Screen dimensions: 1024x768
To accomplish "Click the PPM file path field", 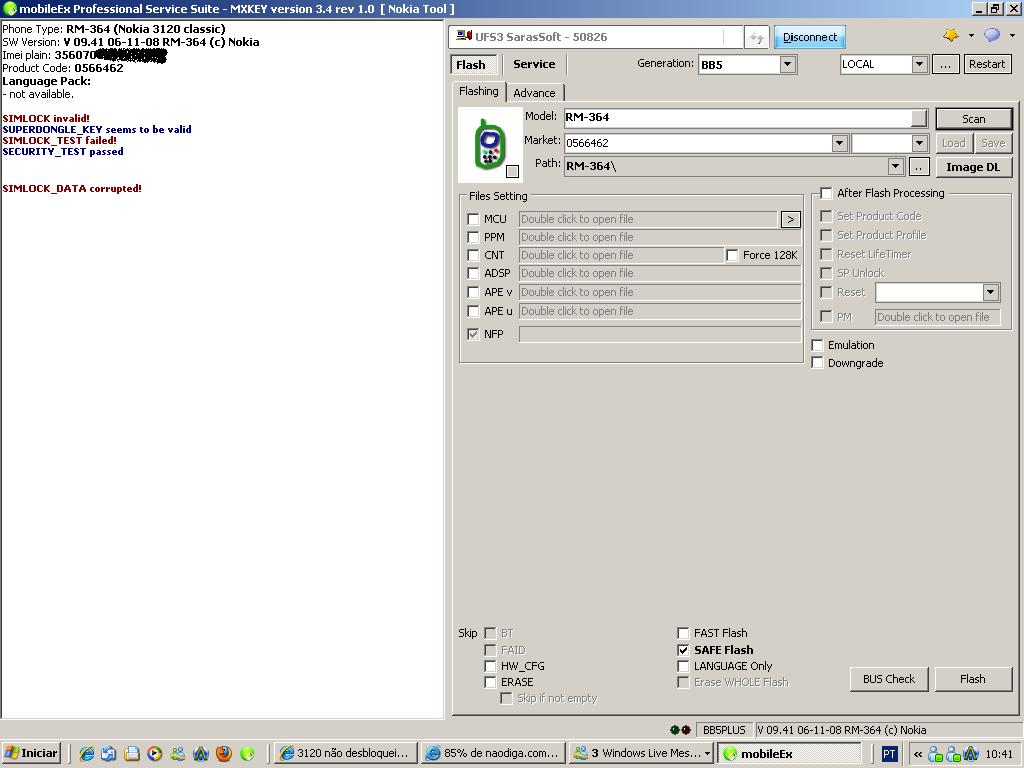I will point(660,237).
